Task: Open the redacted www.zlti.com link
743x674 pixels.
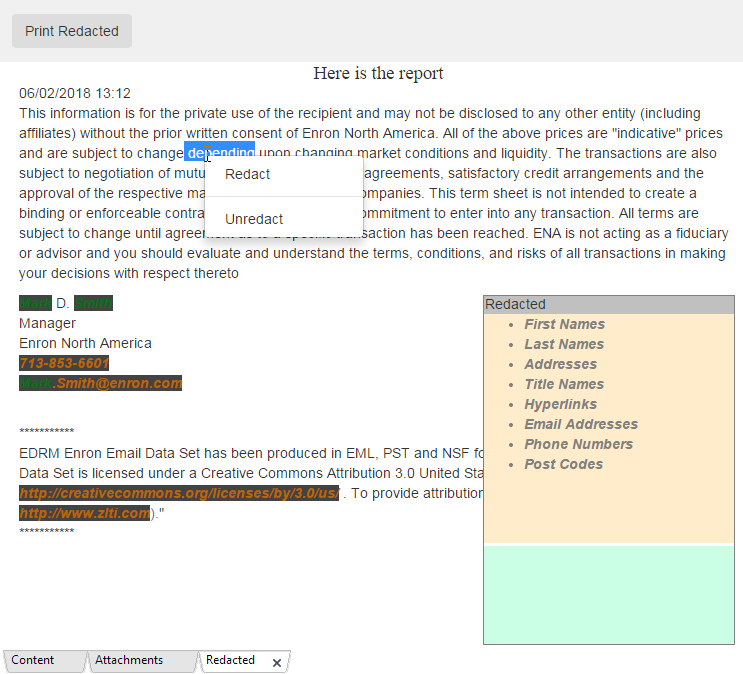Action: point(85,513)
